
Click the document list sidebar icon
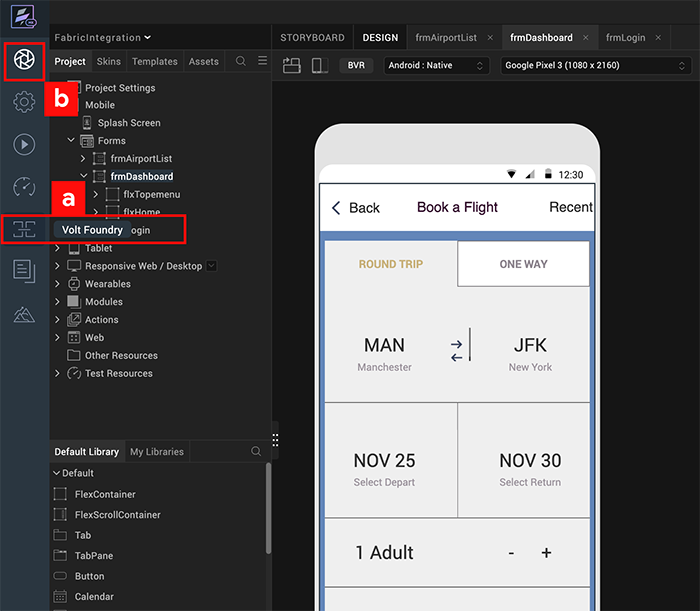coord(24,270)
